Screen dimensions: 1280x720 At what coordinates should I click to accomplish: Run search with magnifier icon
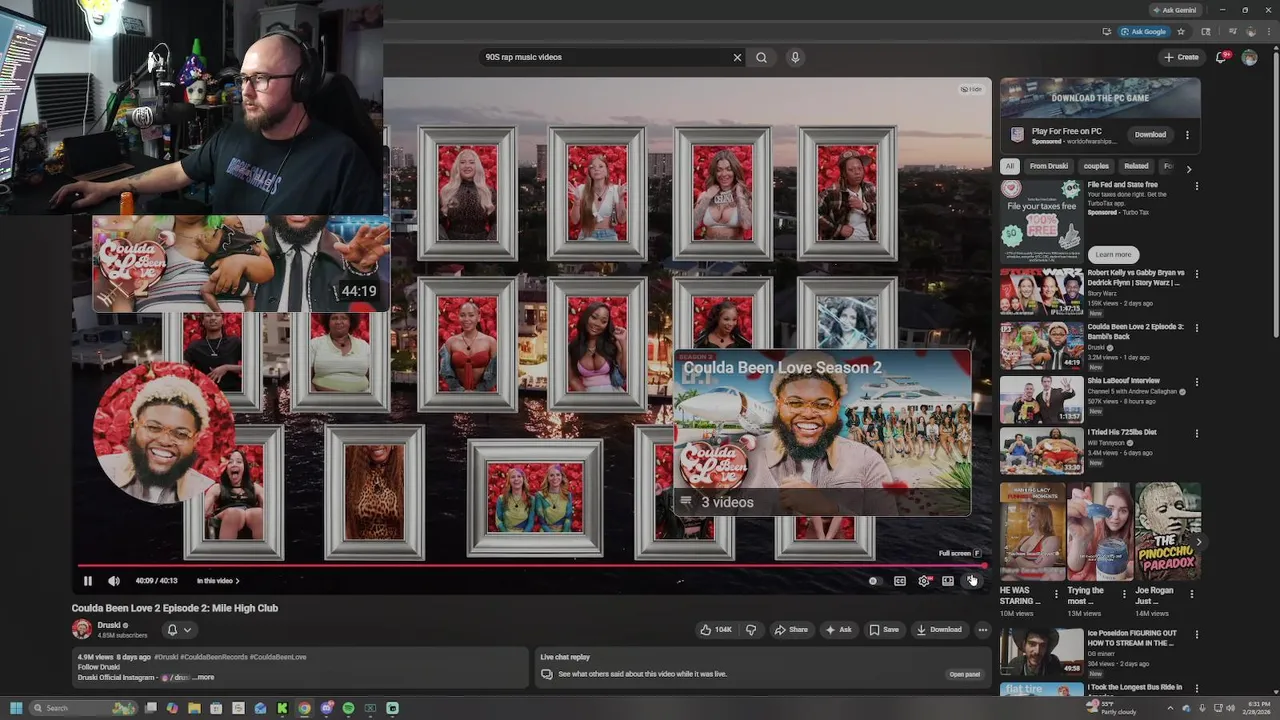point(761,57)
